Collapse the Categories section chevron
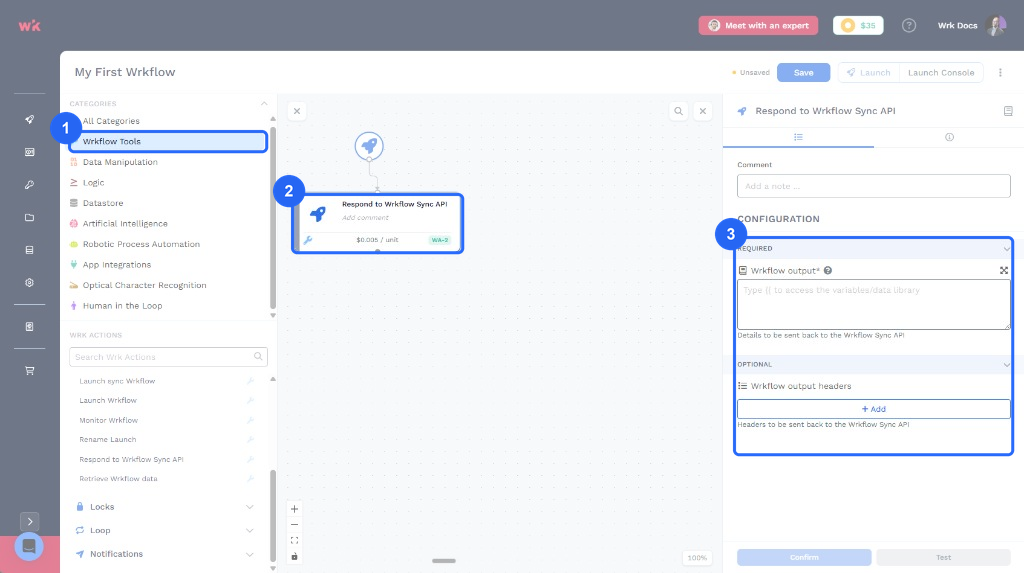 click(264, 103)
